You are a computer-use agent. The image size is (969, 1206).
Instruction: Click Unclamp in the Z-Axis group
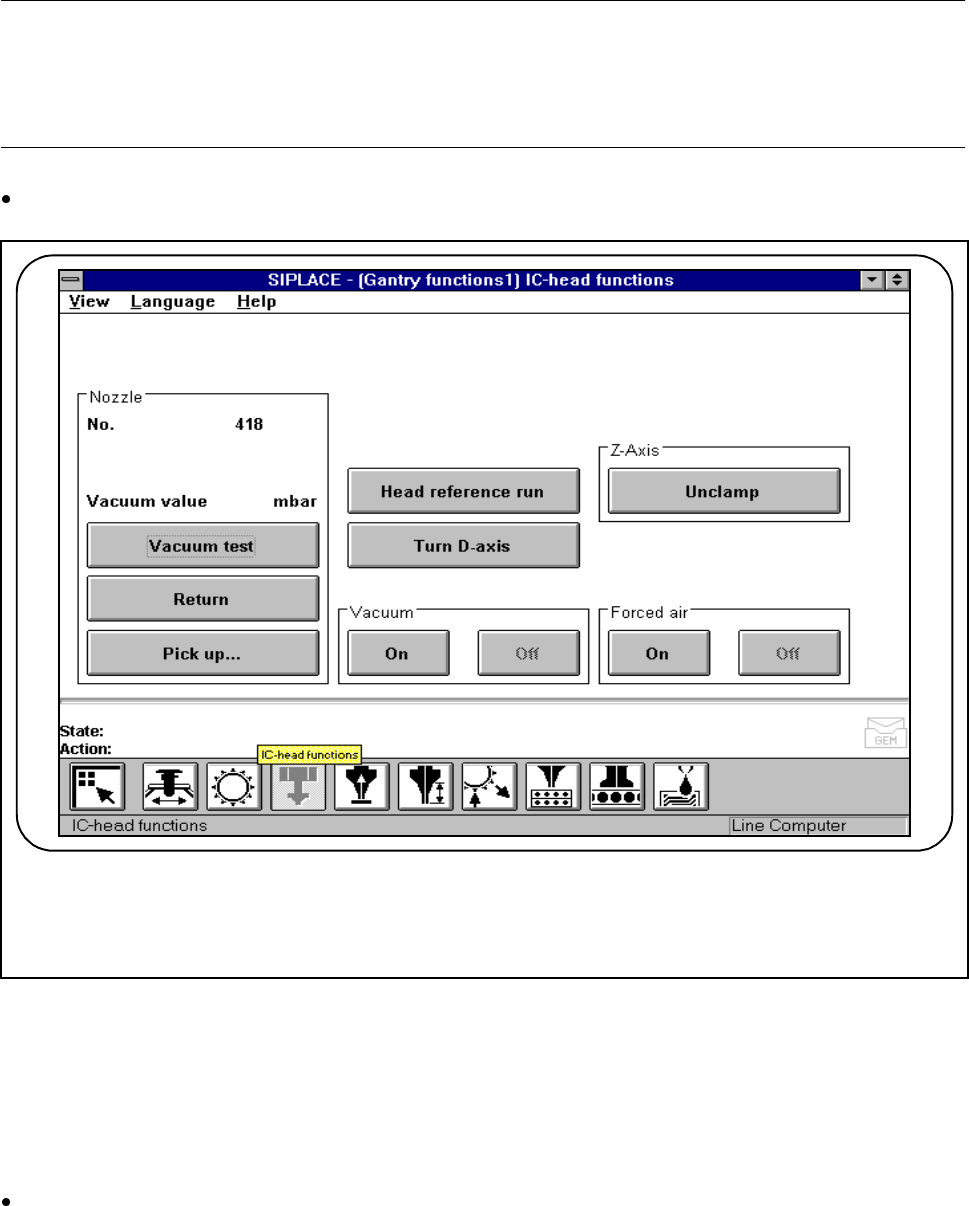[x=724, y=491]
